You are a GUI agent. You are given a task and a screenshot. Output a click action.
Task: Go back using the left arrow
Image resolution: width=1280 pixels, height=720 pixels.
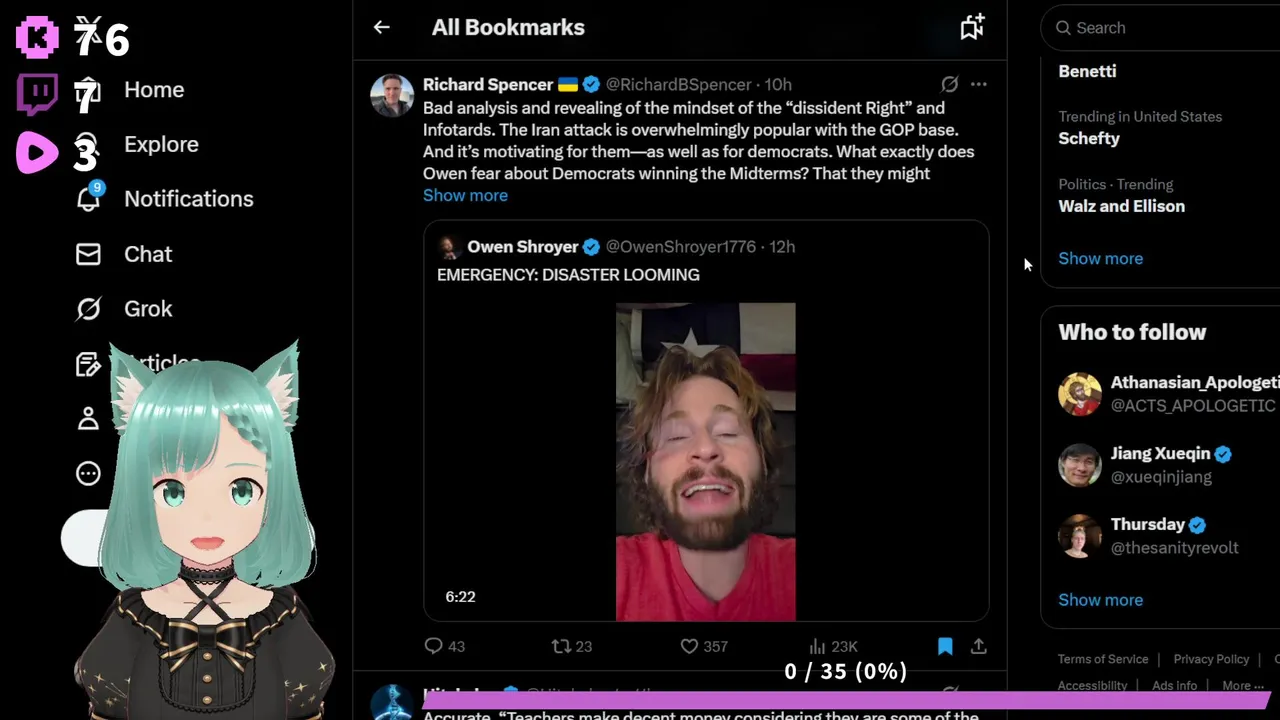coord(381,28)
